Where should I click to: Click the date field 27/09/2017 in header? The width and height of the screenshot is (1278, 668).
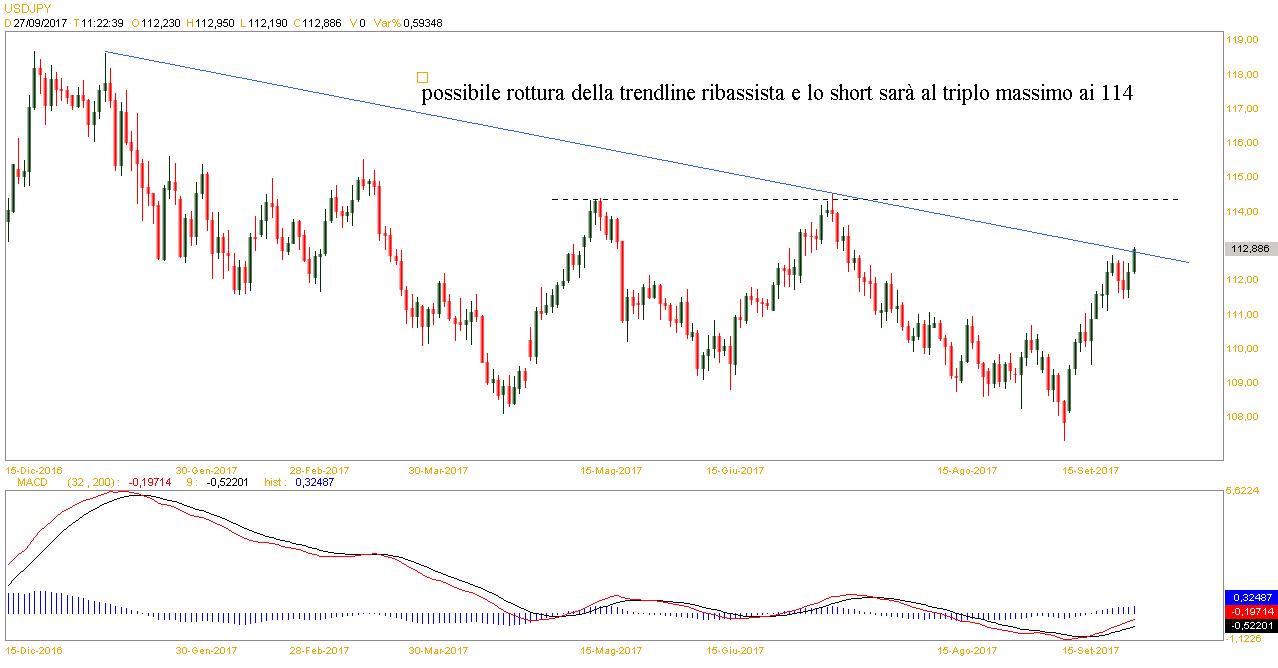click(x=38, y=23)
